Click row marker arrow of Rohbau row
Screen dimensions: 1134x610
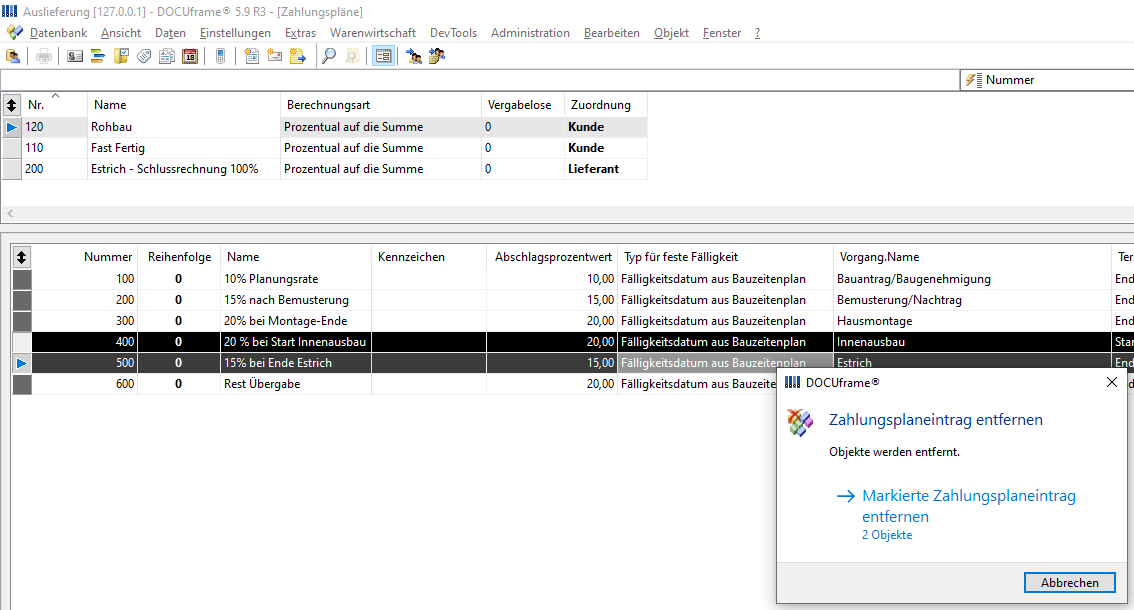[12, 127]
